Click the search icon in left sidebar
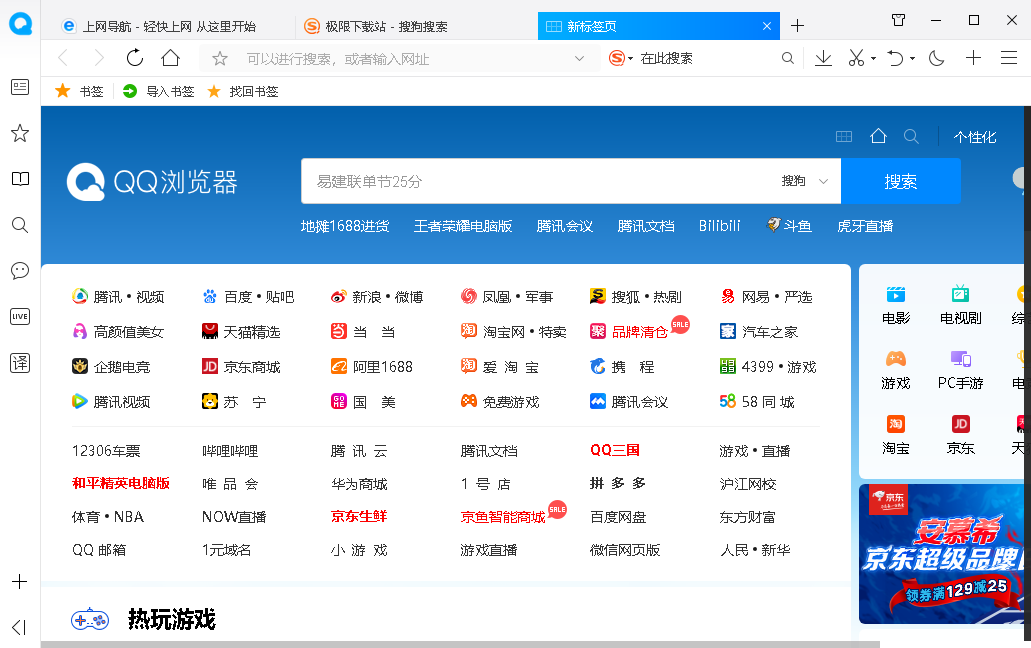 click(x=20, y=225)
